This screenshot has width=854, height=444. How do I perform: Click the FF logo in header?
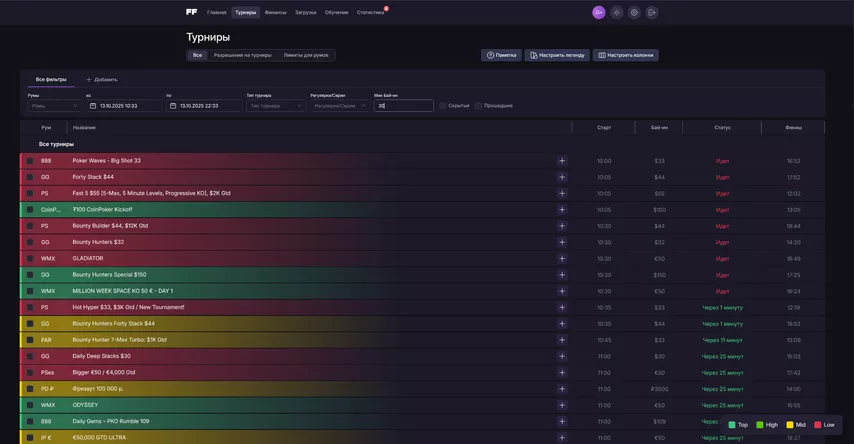pyautogui.click(x=191, y=12)
